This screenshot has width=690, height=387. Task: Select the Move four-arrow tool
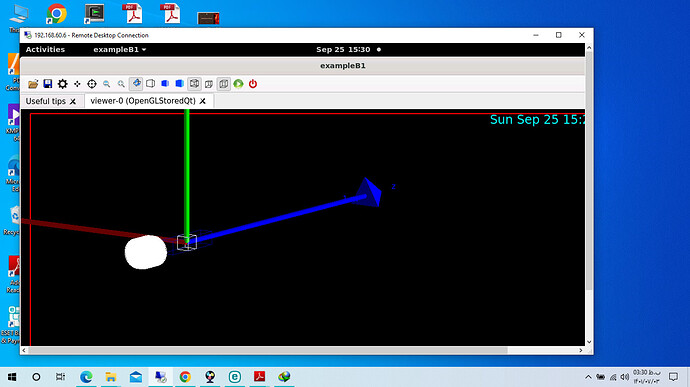click(x=77, y=84)
